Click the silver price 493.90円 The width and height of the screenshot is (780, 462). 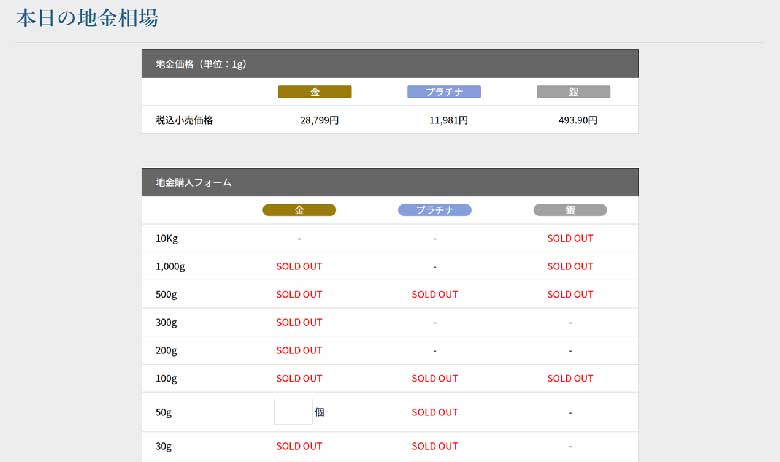(x=578, y=120)
